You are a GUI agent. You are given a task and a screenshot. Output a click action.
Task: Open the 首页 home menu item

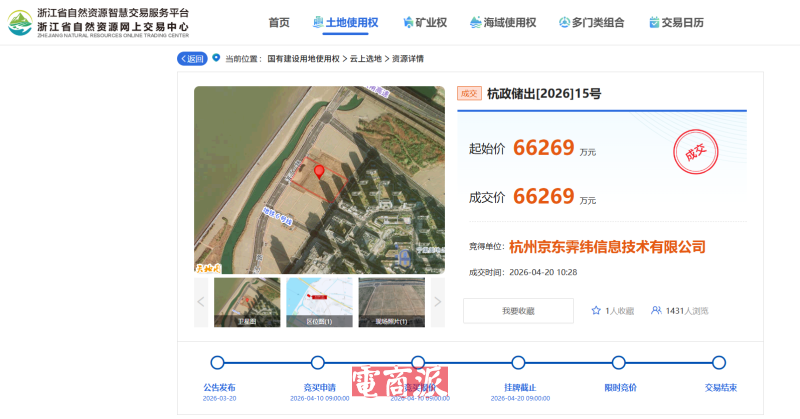point(279,22)
